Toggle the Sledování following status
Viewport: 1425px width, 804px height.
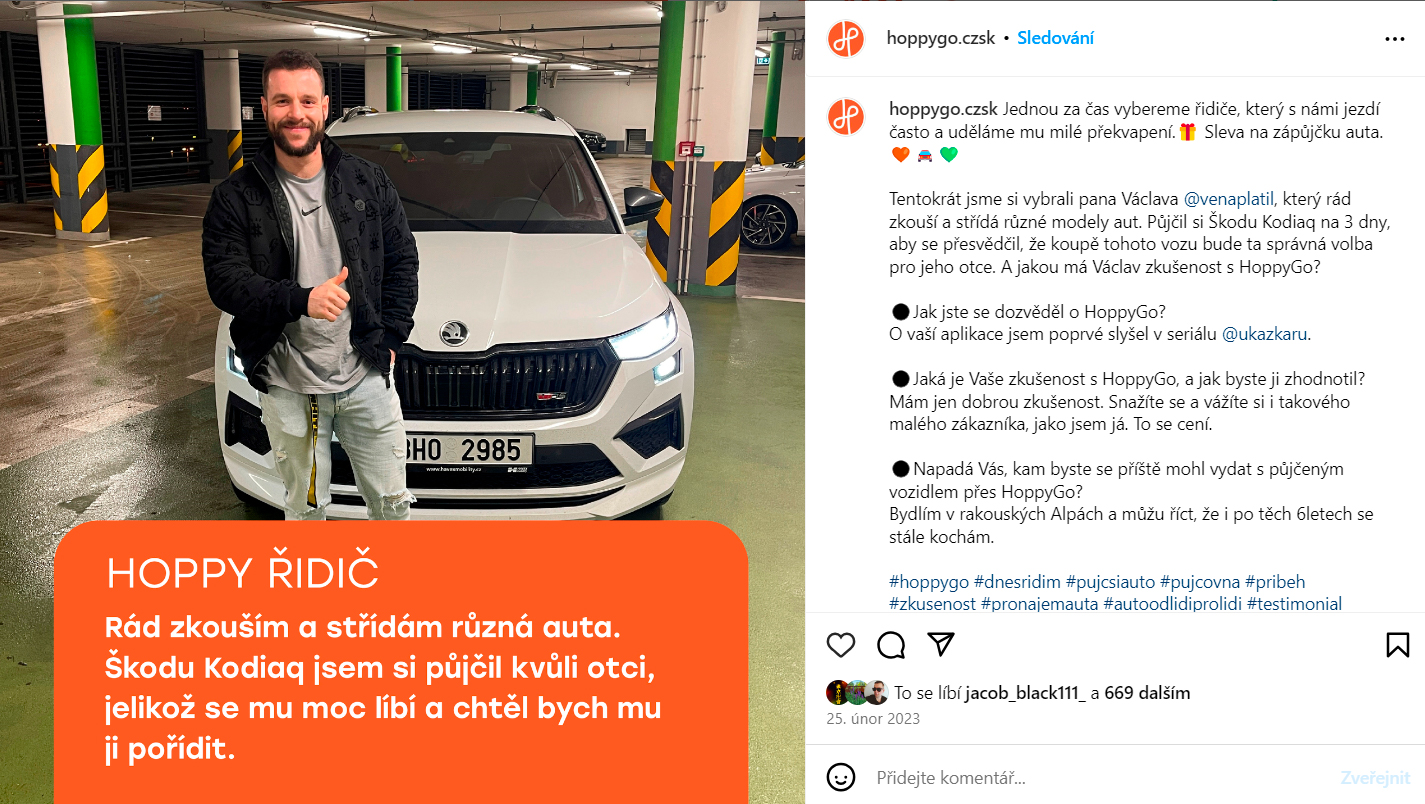(x=1055, y=39)
